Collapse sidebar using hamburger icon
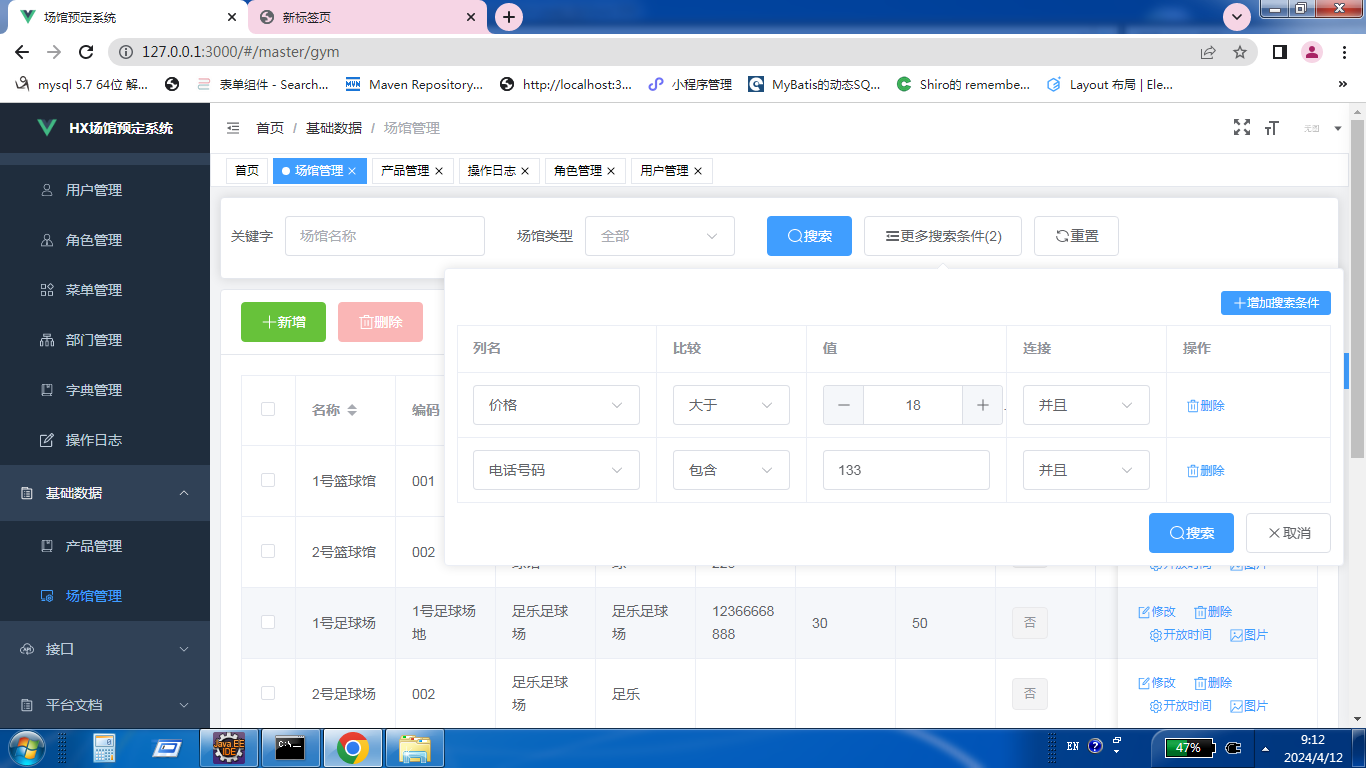The image size is (1366, 768). [233, 128]
